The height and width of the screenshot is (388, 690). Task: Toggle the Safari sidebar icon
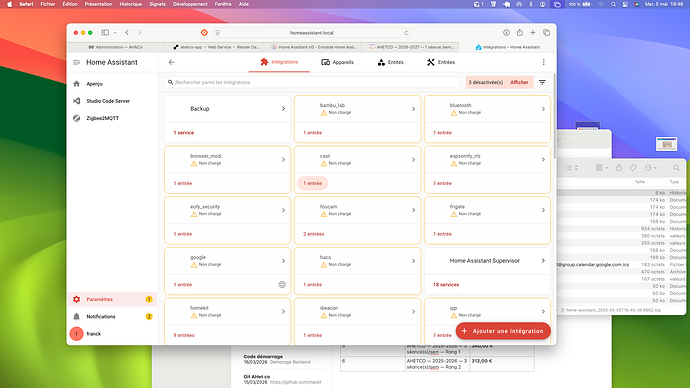tap(105, 33)
